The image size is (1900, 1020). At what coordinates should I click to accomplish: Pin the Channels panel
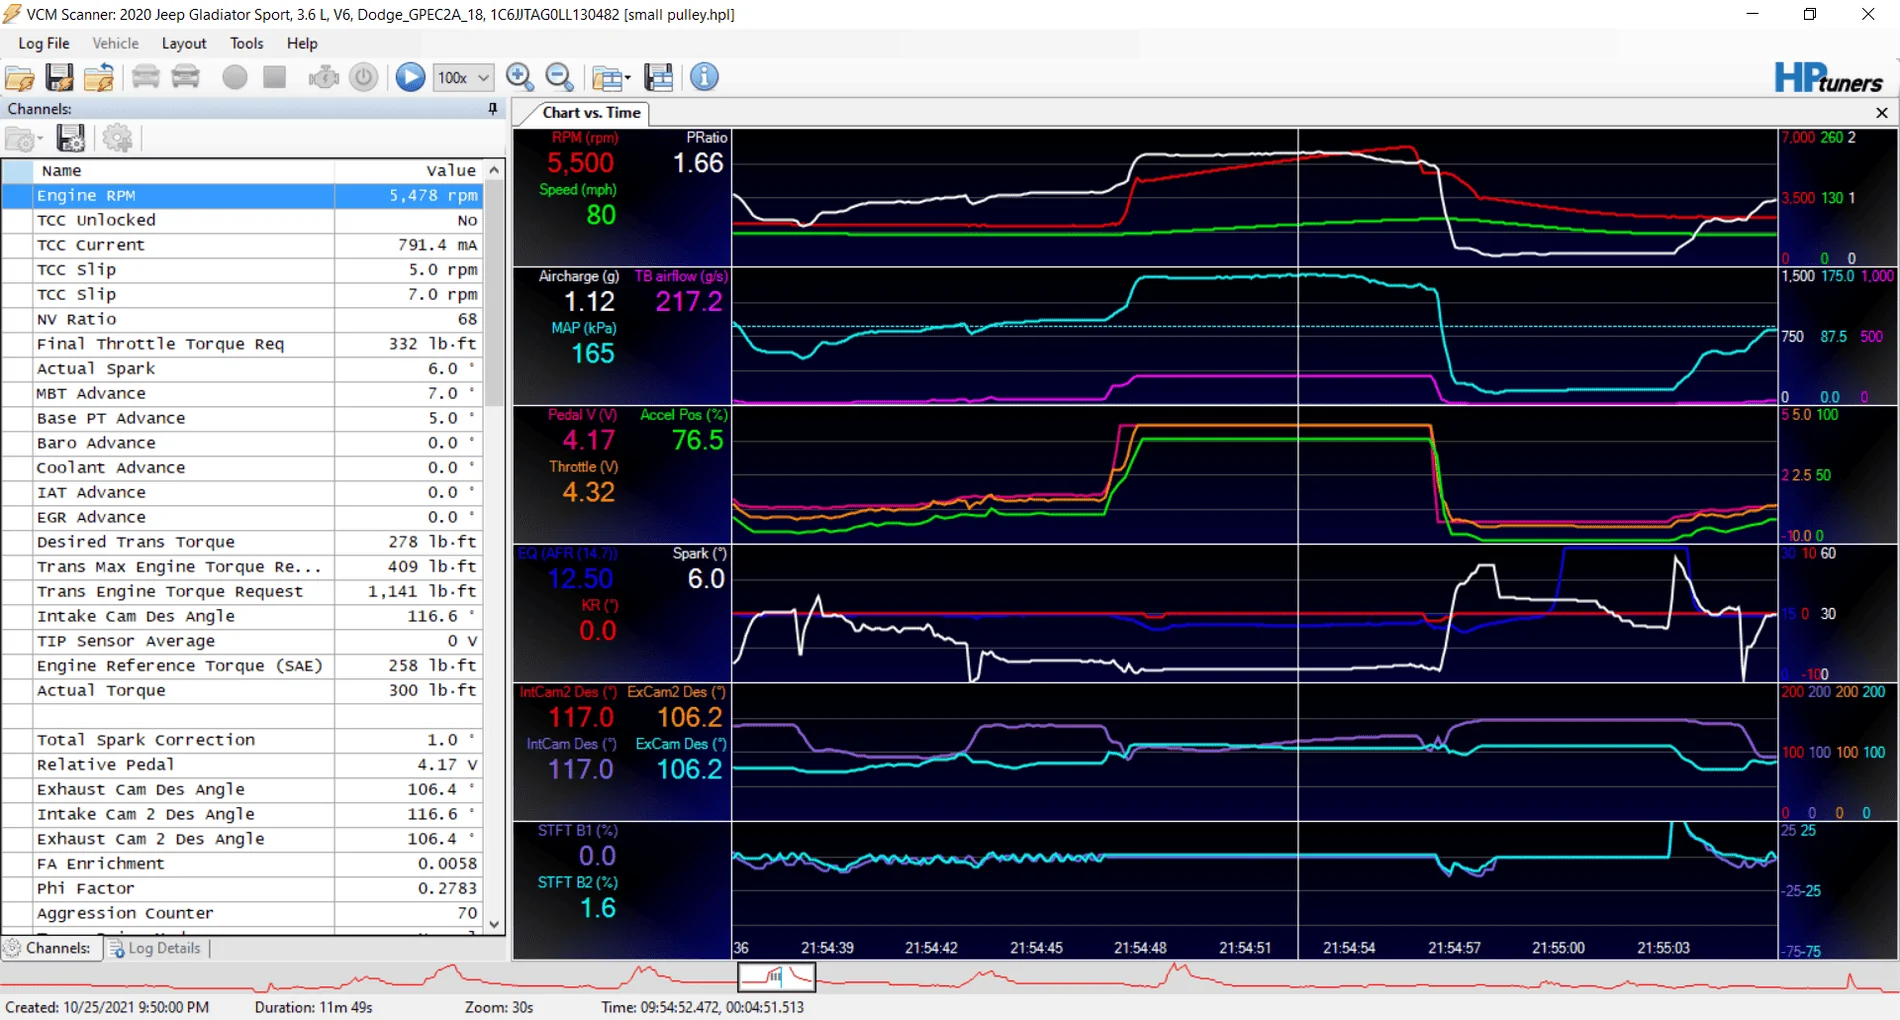click(493, 109)
